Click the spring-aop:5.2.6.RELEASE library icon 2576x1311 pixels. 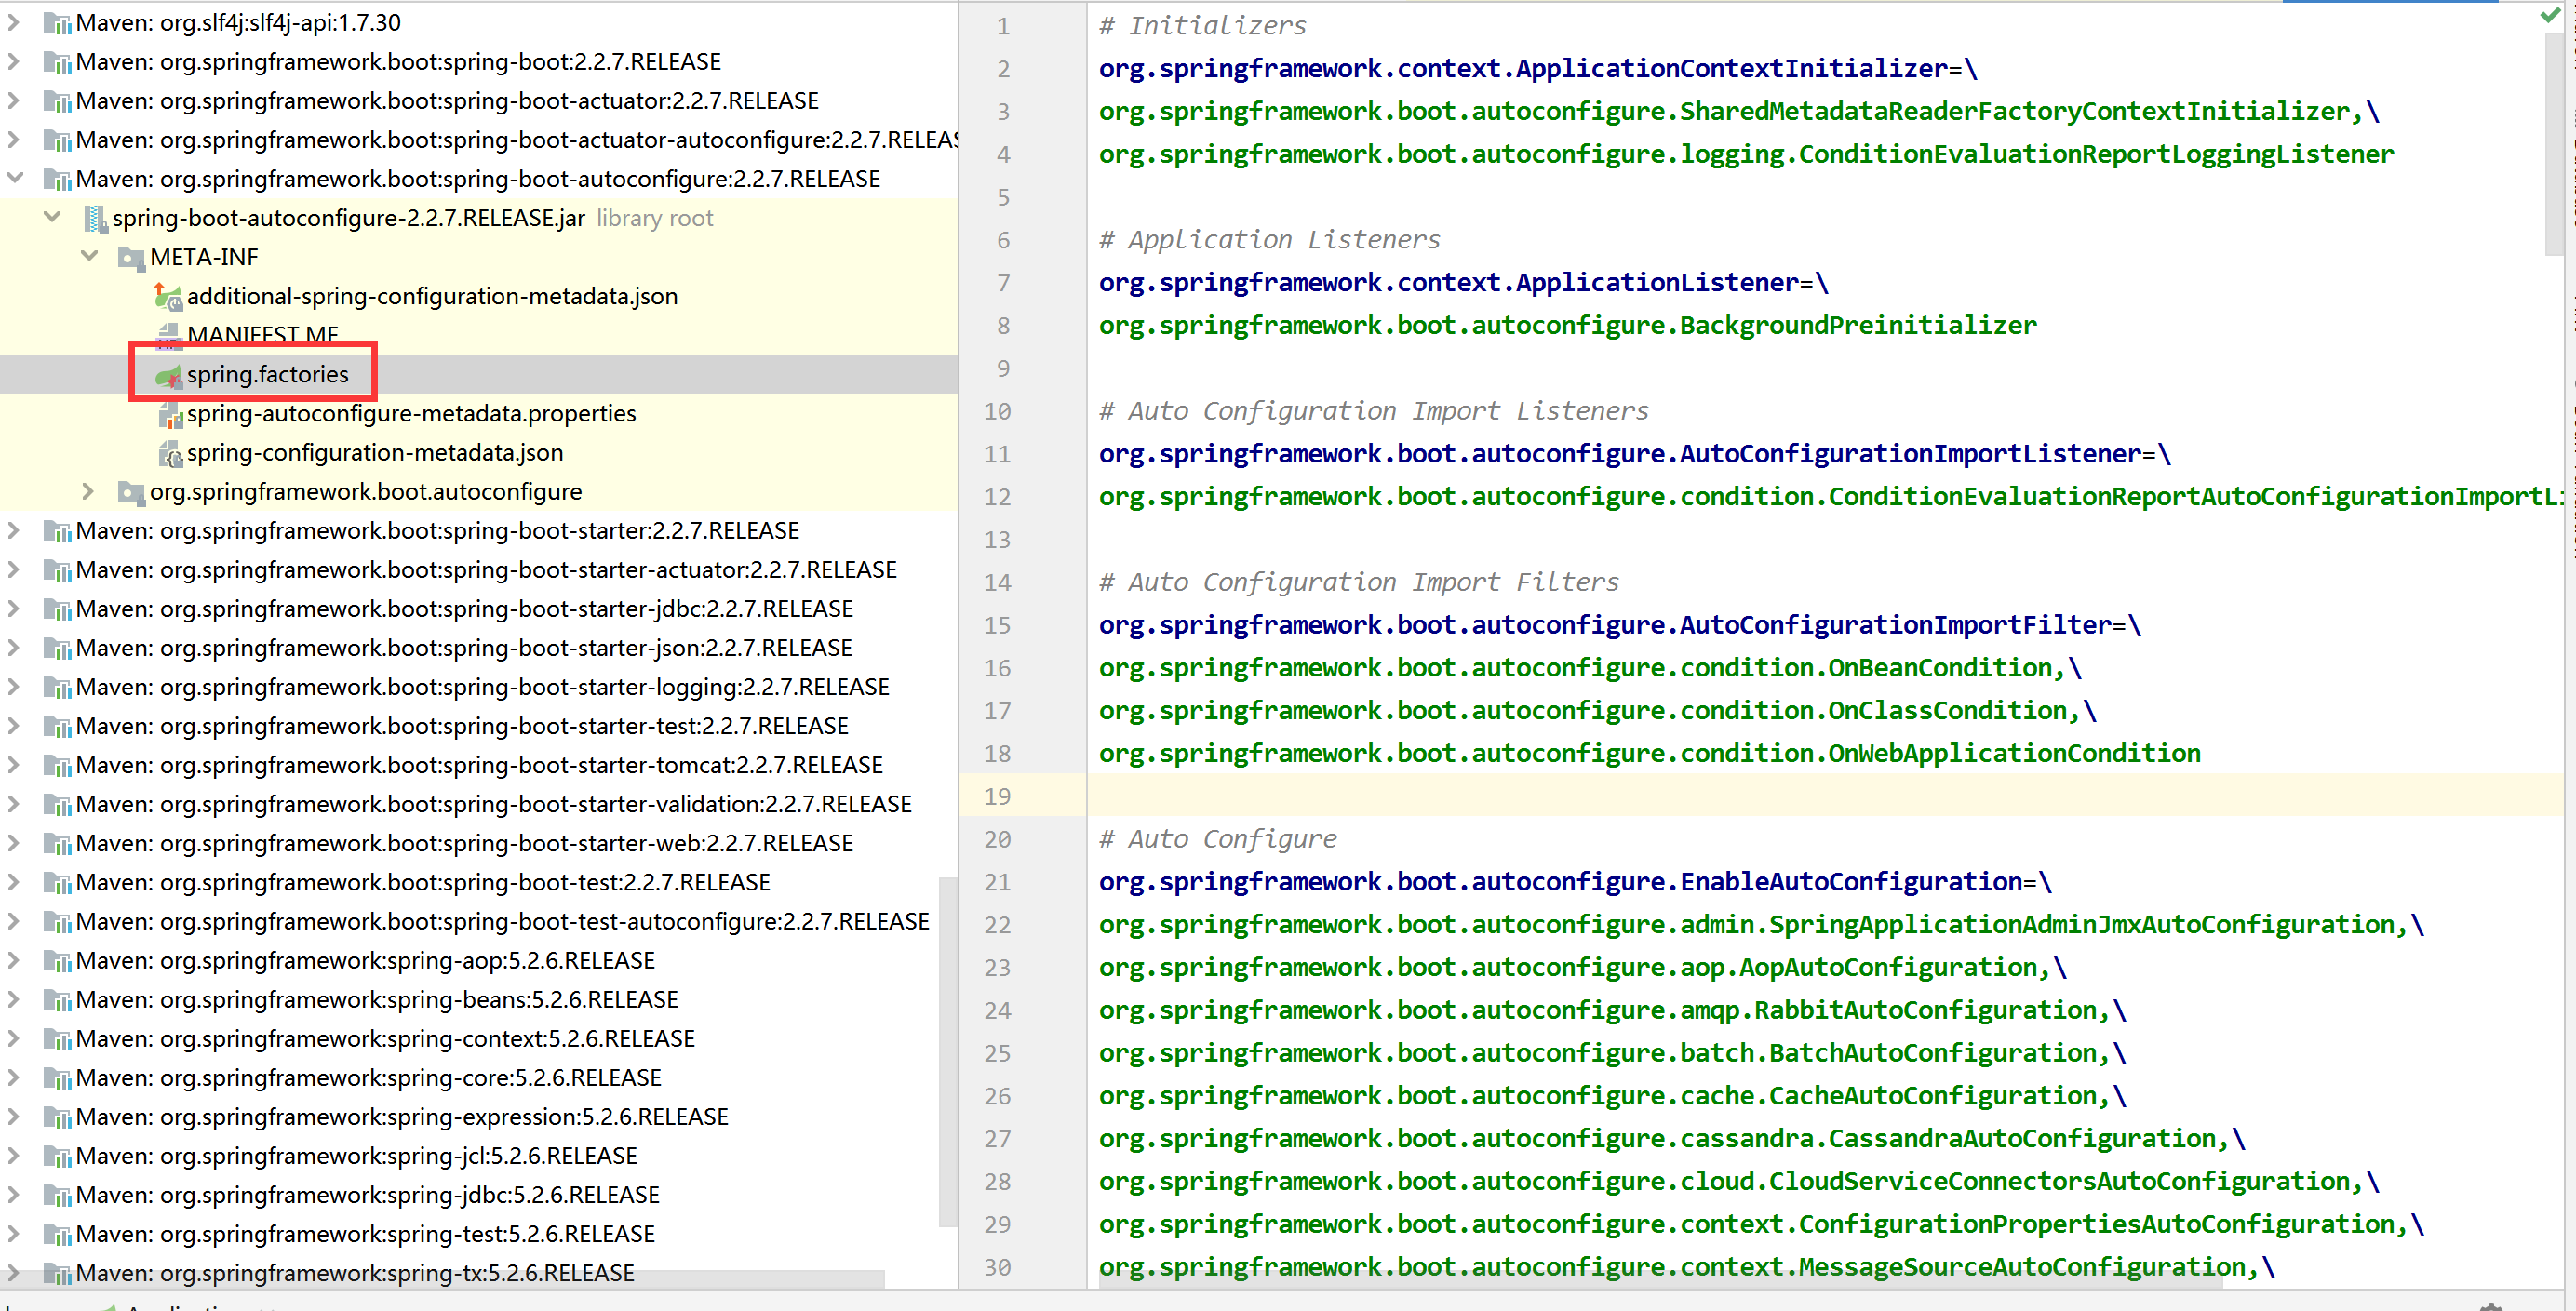(x=58, y=961)
